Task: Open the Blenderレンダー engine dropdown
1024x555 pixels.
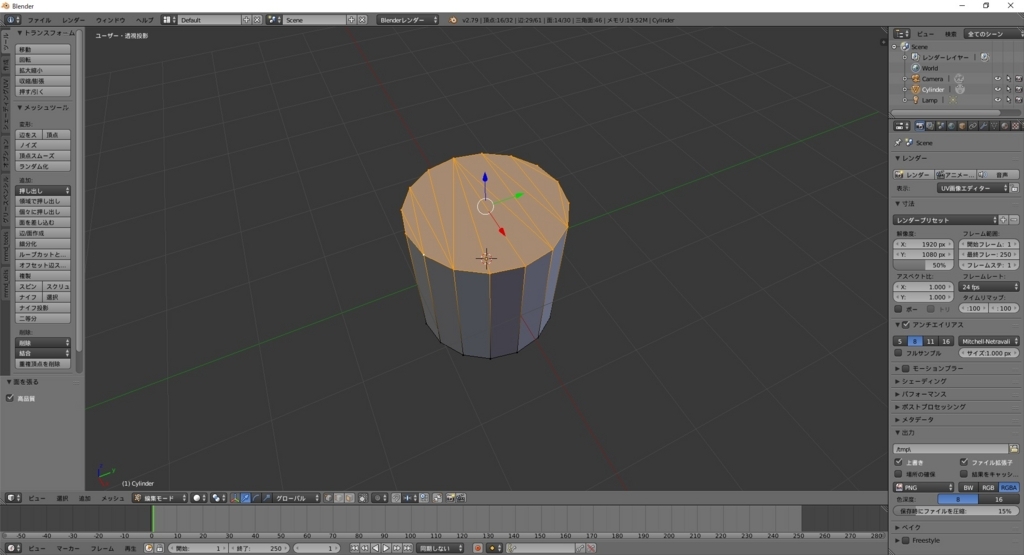Action: click(408, 20)
